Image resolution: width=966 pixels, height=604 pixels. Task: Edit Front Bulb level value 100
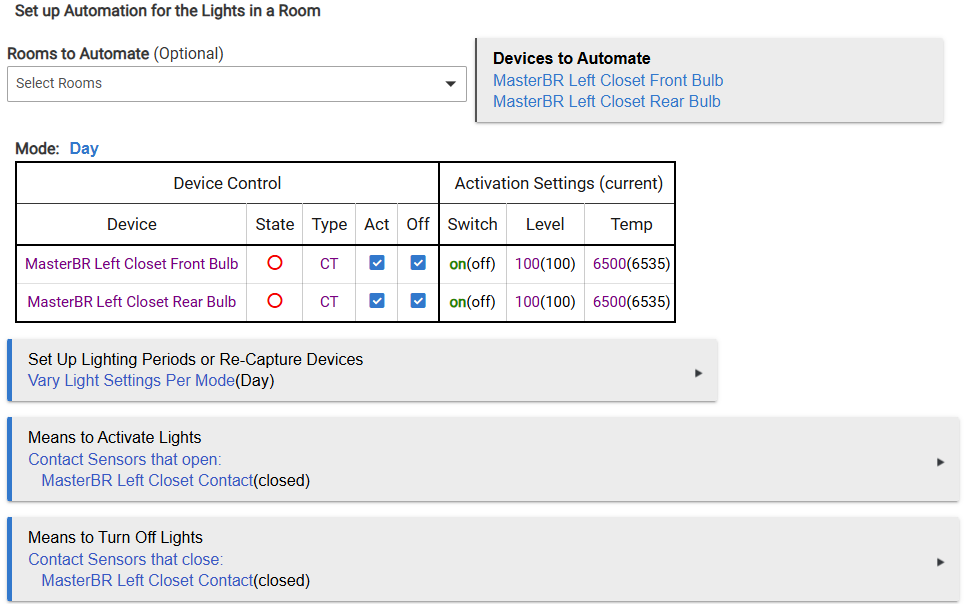(526, 264)
